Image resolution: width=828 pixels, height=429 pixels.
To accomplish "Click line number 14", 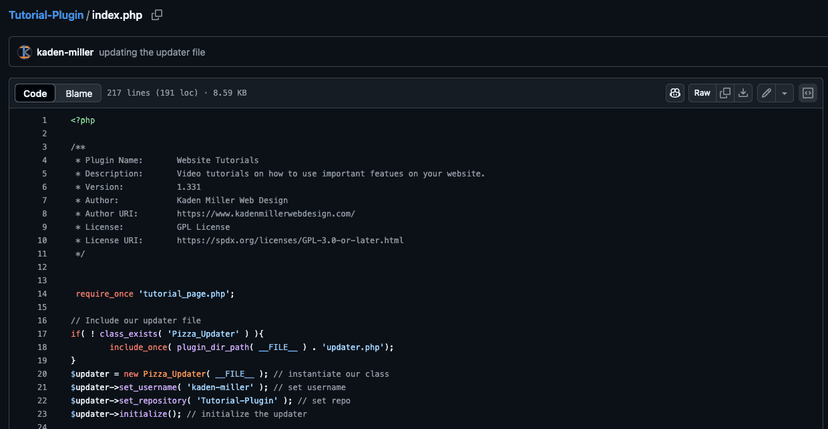I will click(42, 294).
